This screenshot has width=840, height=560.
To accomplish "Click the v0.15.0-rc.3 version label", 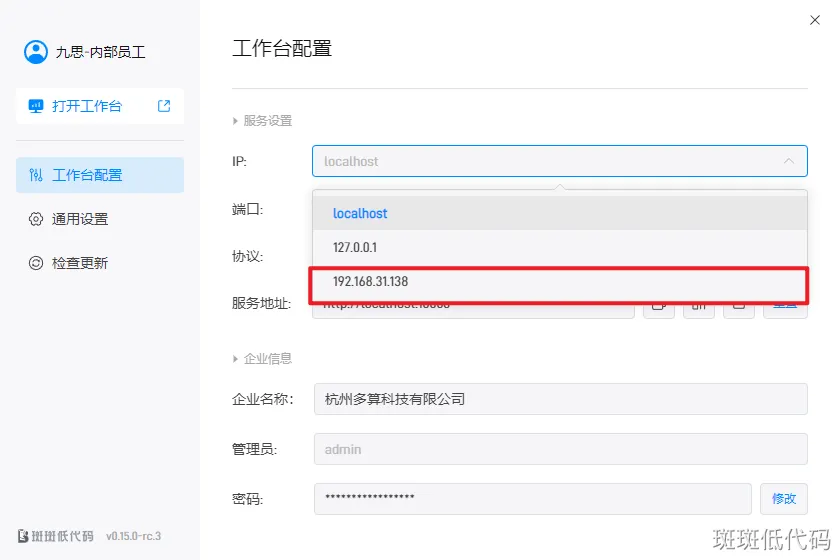I will (x=134, y=536).
